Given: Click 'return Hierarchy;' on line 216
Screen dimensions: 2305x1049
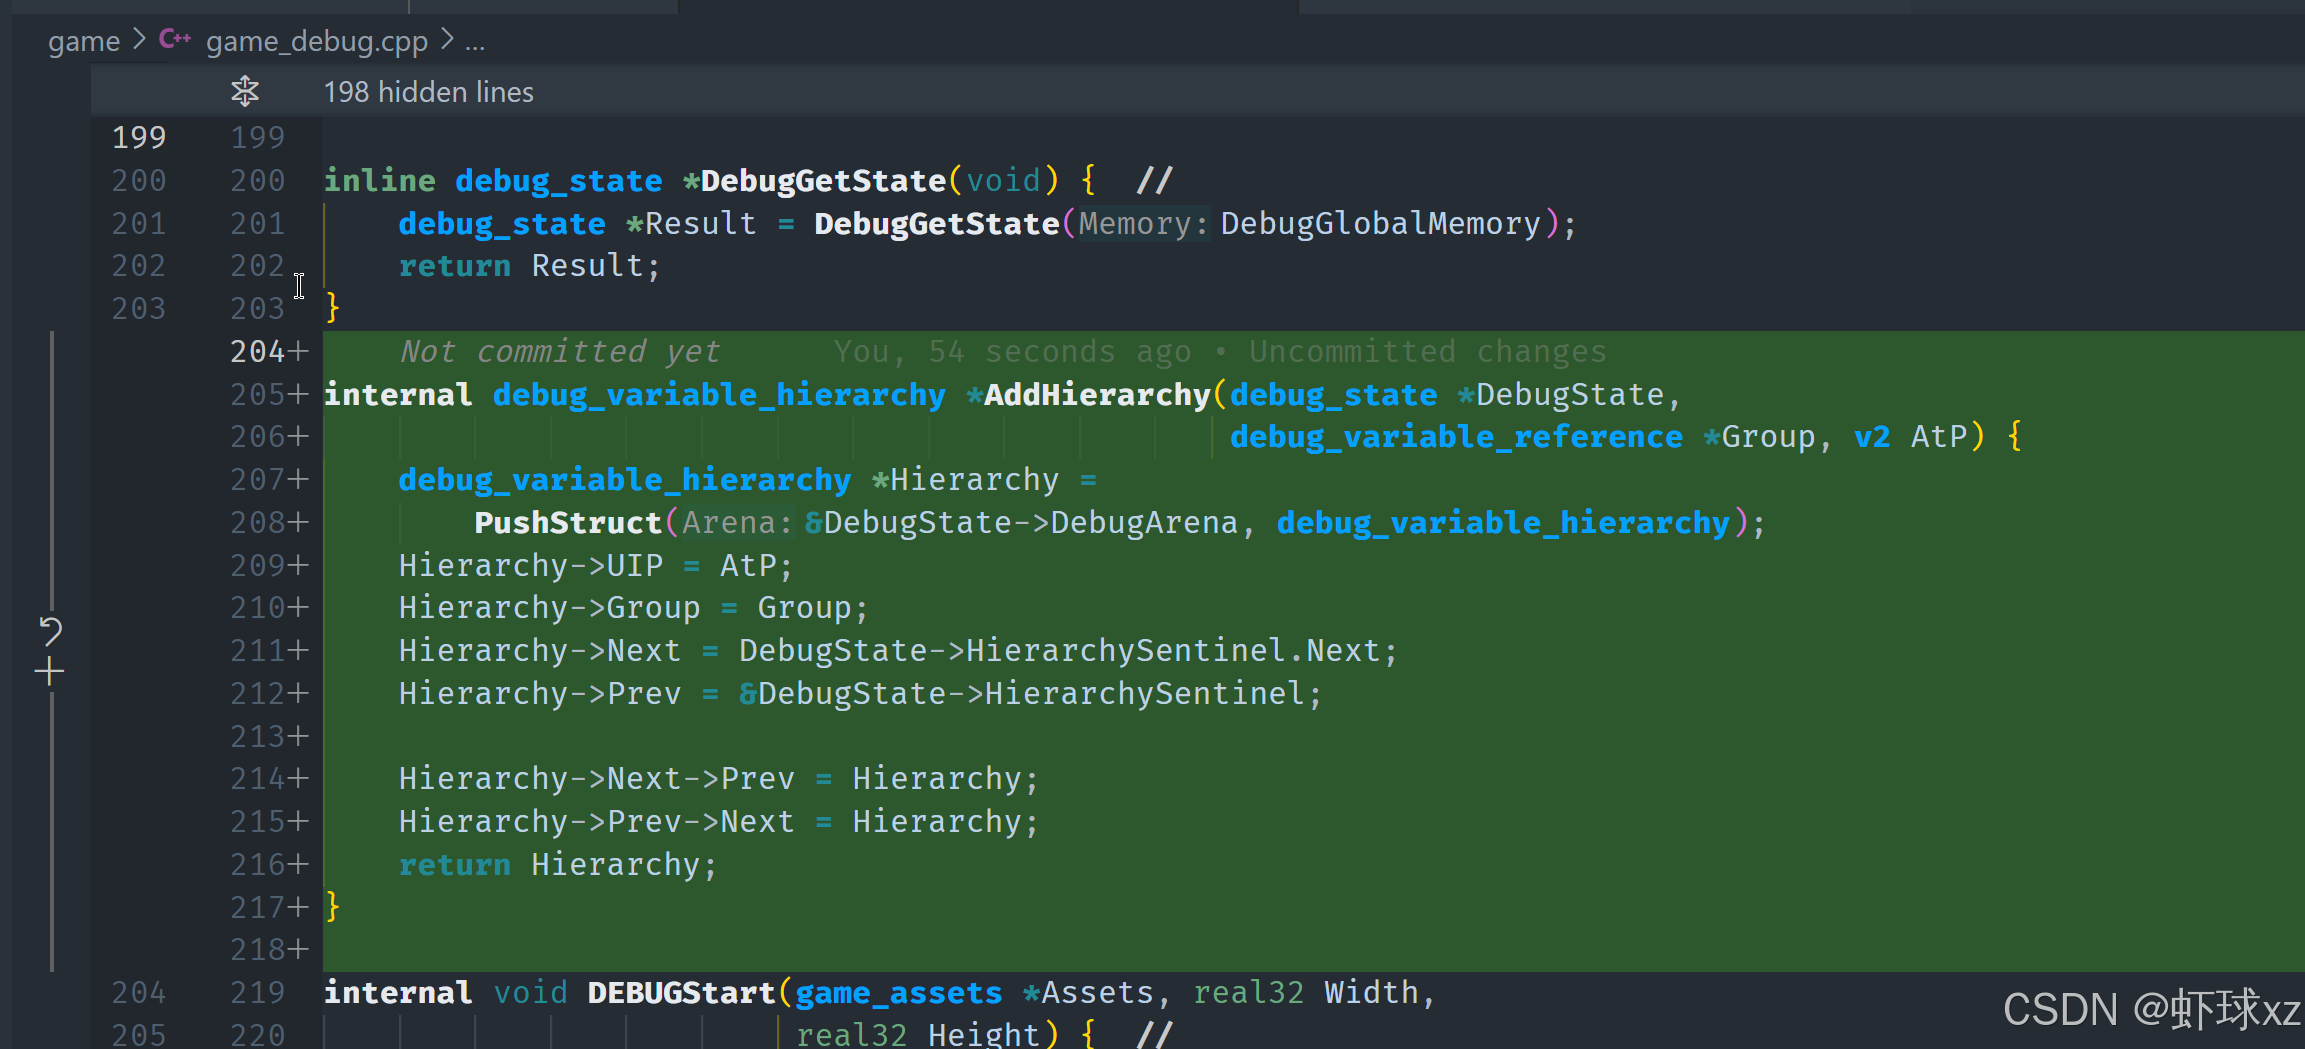Looking at the screenshot, I should tap(557, 864).
